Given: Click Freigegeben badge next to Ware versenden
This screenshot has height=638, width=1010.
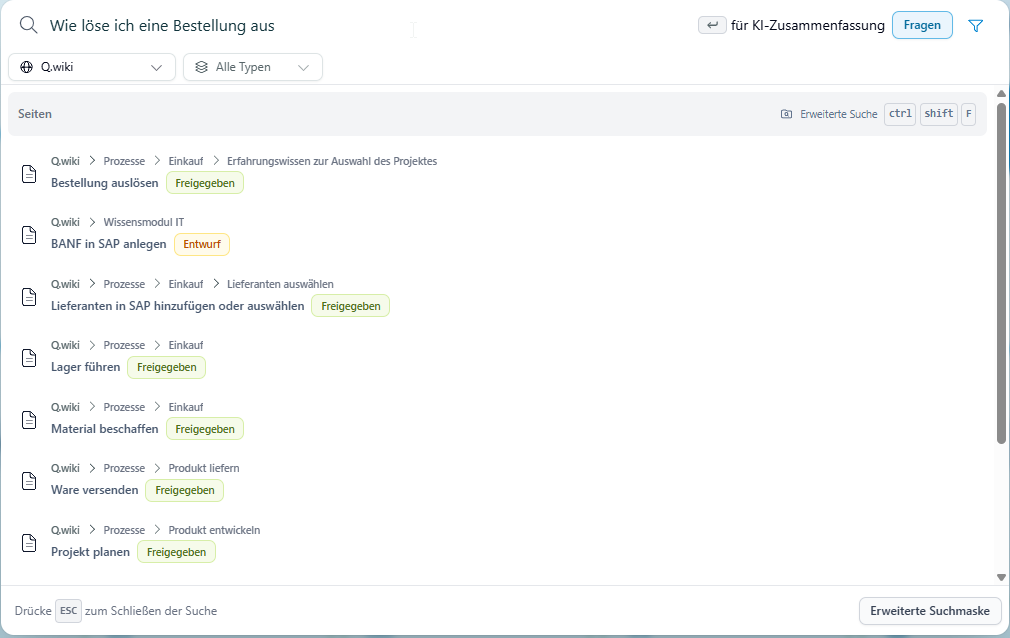Looking at the screenshot, I should point(184,490).
